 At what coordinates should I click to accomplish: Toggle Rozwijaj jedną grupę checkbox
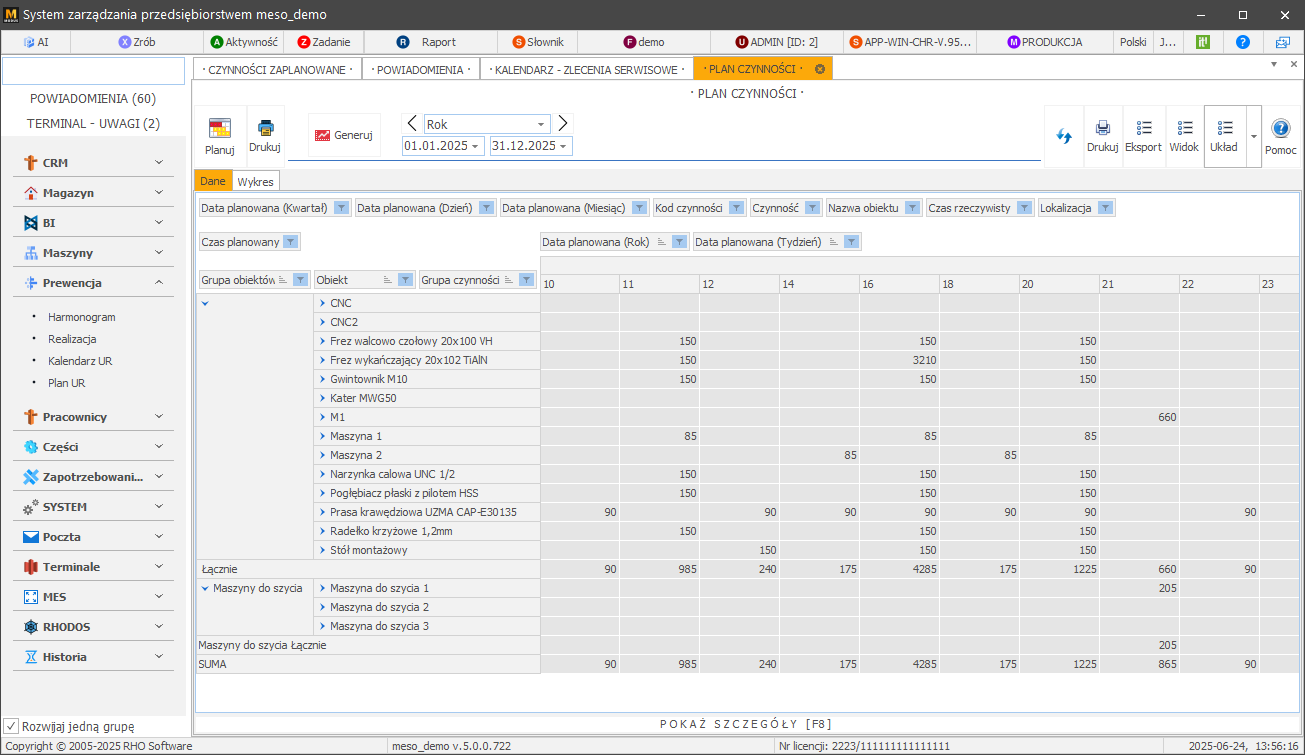[x=12, y=726]
